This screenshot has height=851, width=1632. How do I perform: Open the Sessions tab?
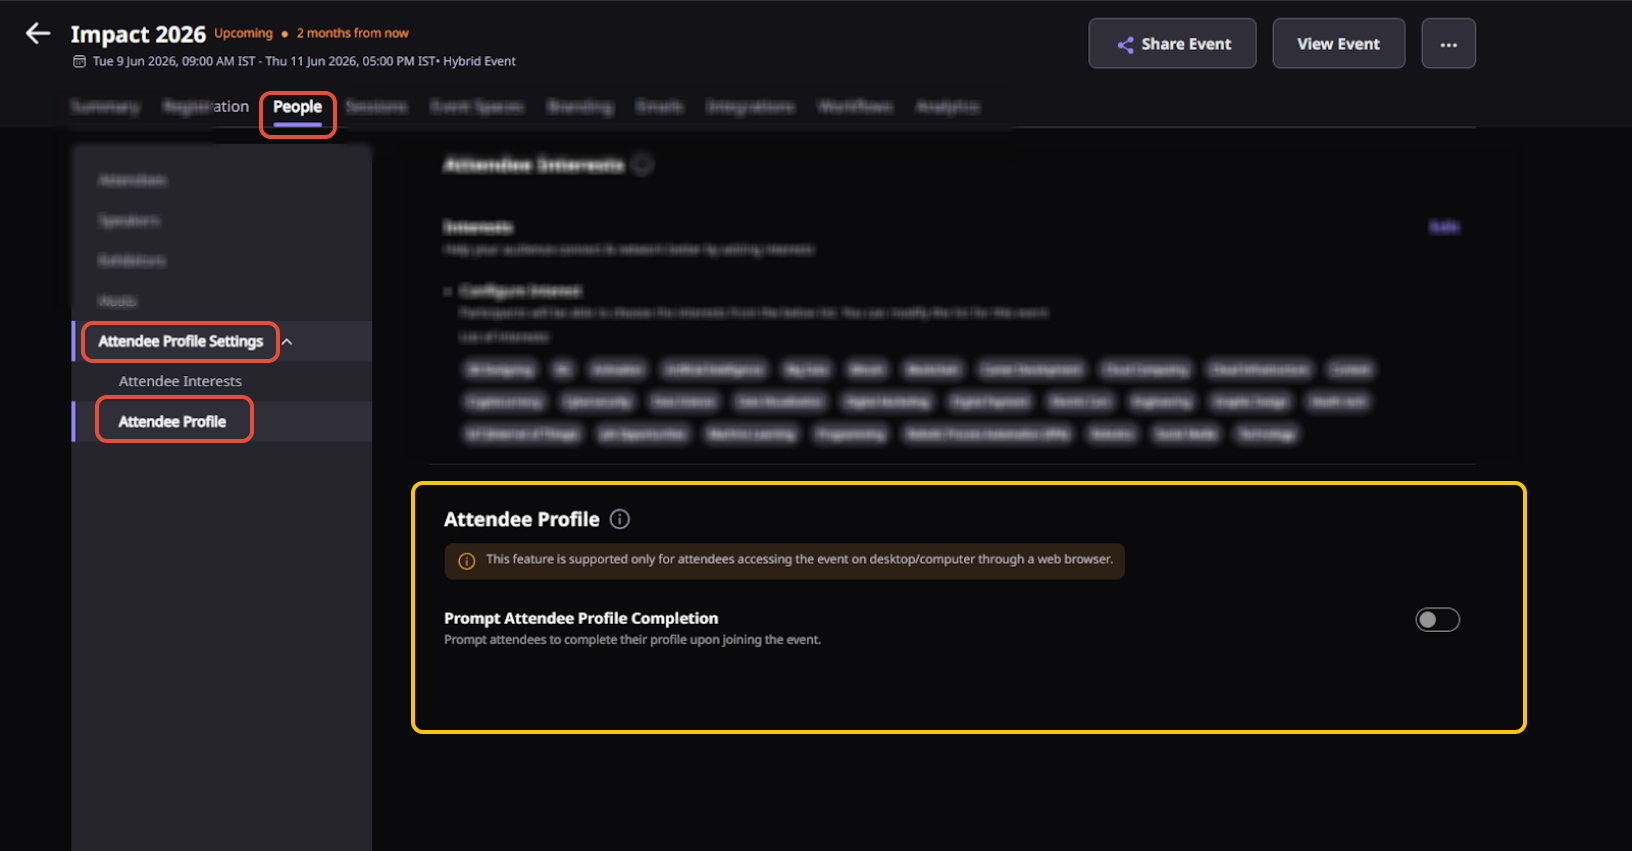coord(376,107)
